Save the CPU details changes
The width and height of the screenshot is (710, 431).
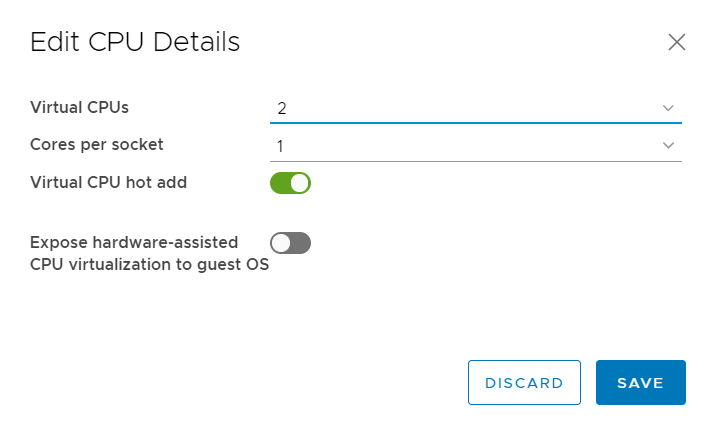pyautogui.click(x=640, y=383)
